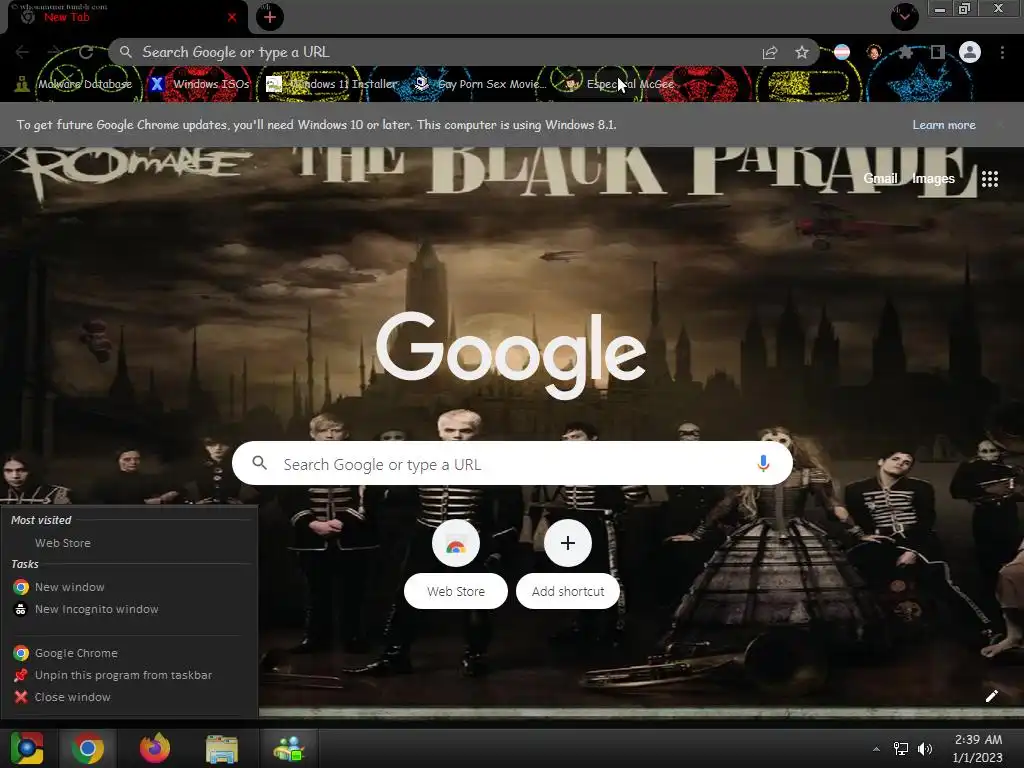Open a new tab with the plus button
The image size is (1024, 768).
pos(270,17)
